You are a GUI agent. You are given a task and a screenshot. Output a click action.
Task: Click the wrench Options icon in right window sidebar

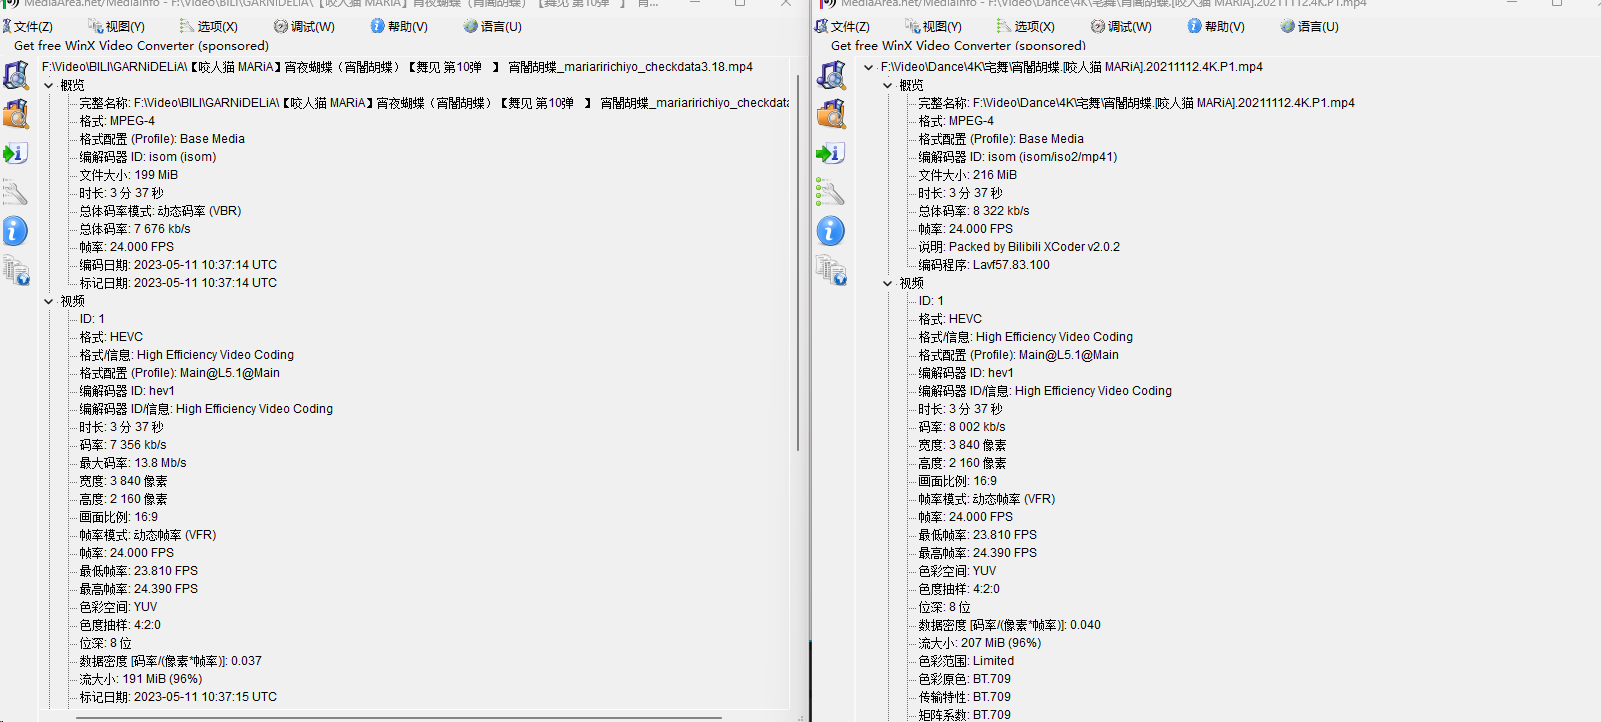point(831,192)
